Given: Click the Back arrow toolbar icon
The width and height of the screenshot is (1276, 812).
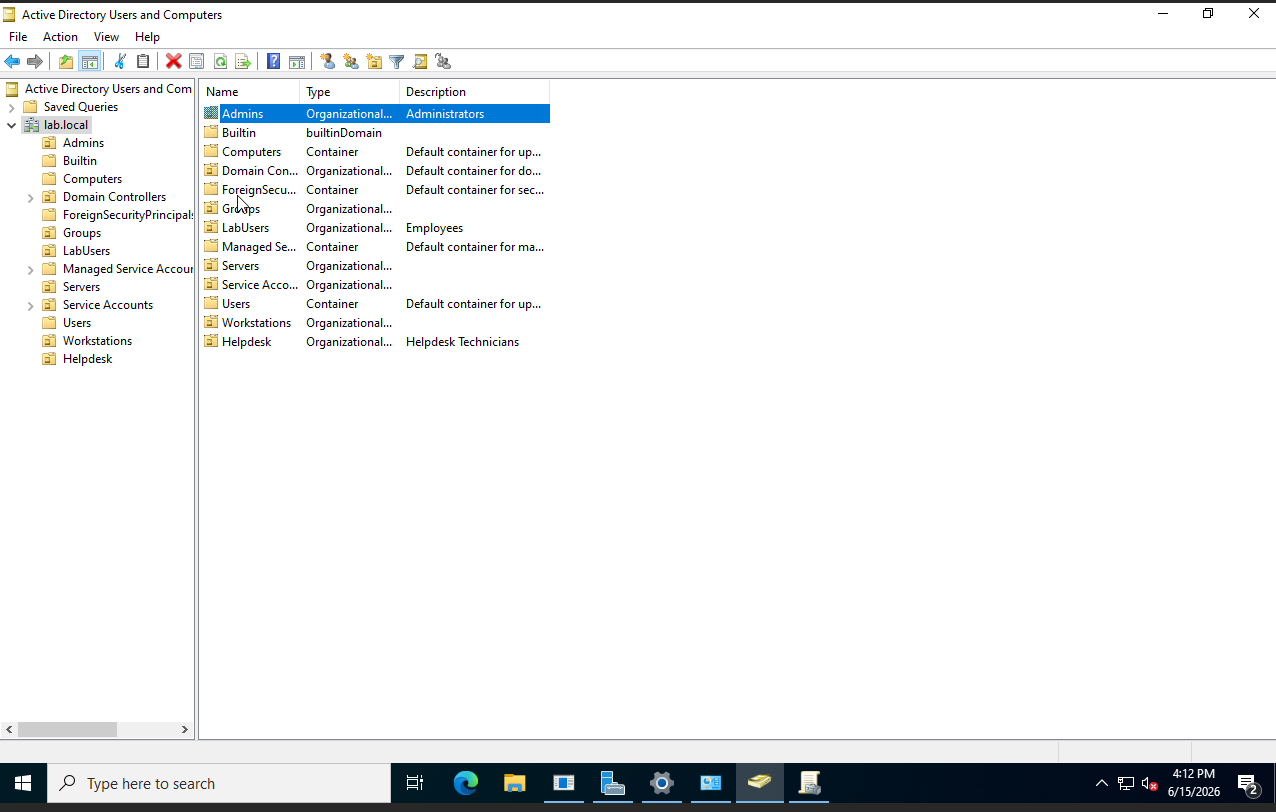Looking at the screenshot, I should click(x=12, y=62).
